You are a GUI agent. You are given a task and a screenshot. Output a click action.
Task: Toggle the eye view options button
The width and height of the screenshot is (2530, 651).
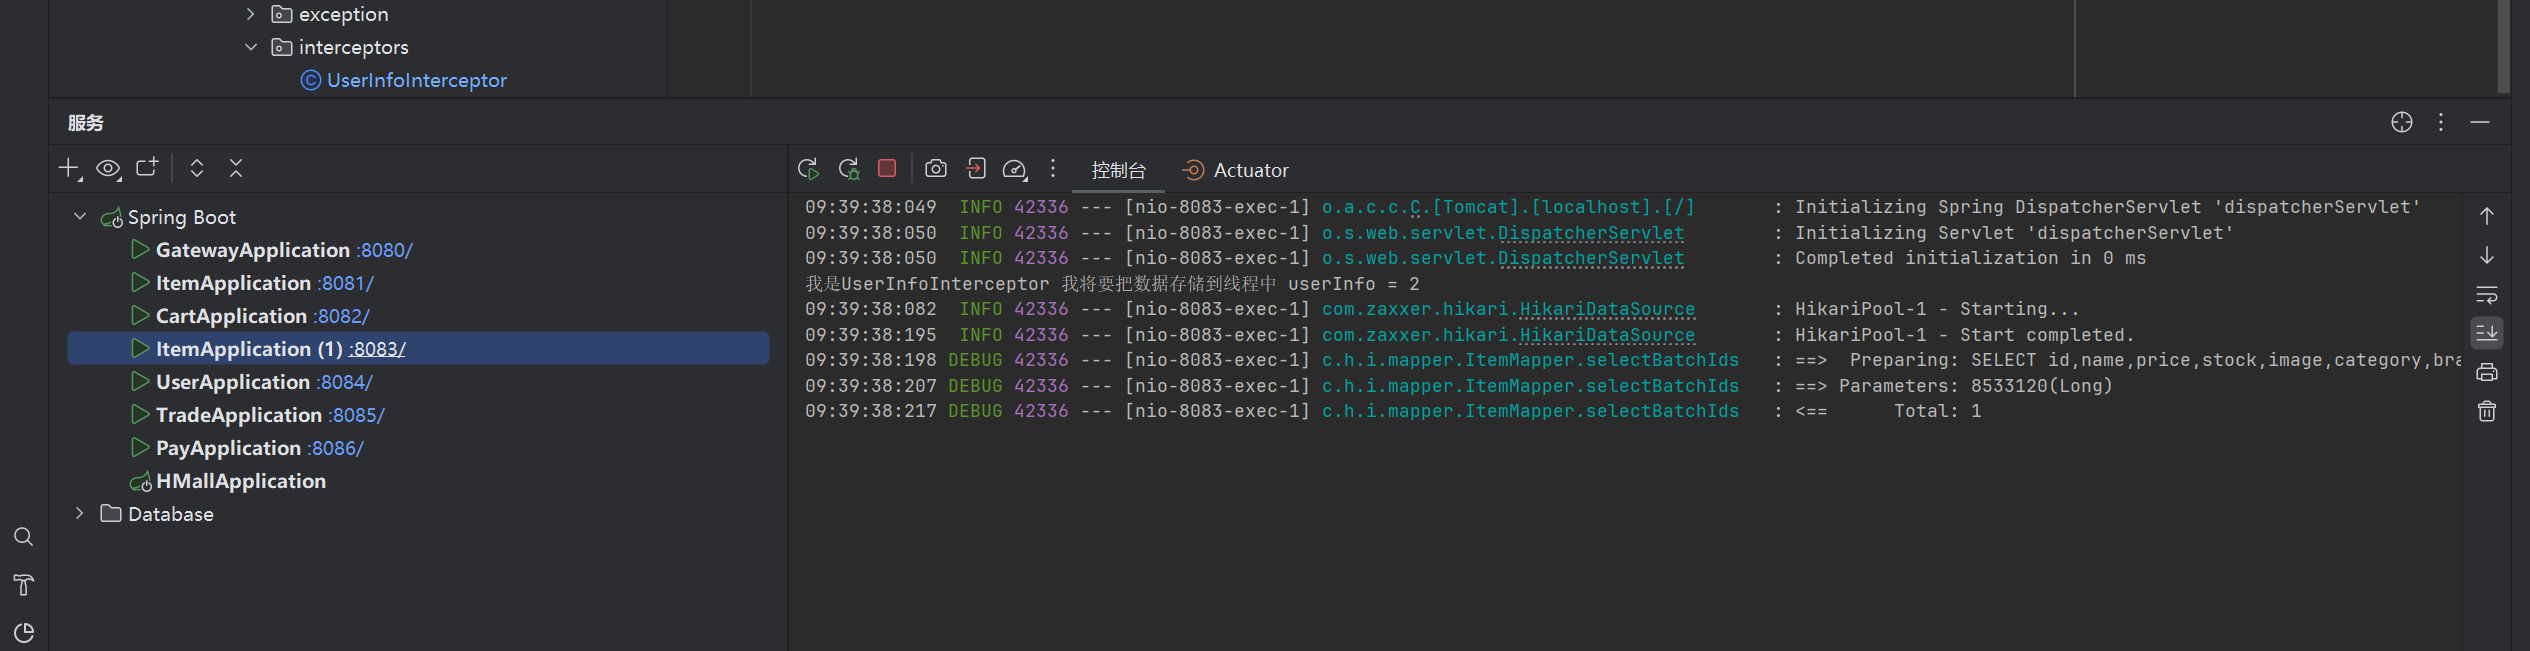click(108, 169)
